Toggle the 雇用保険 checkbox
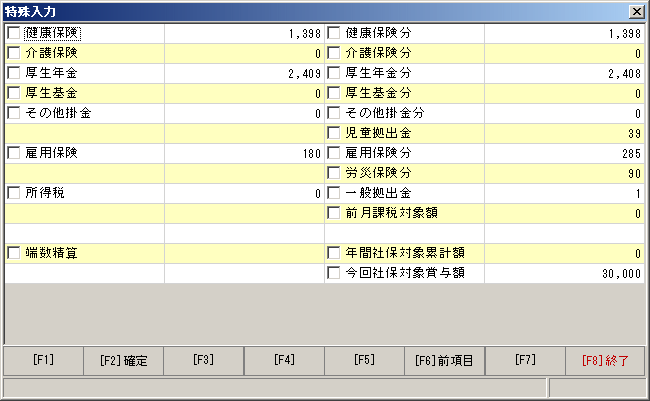Screen dimensions: 650x401 coord(14,153)
